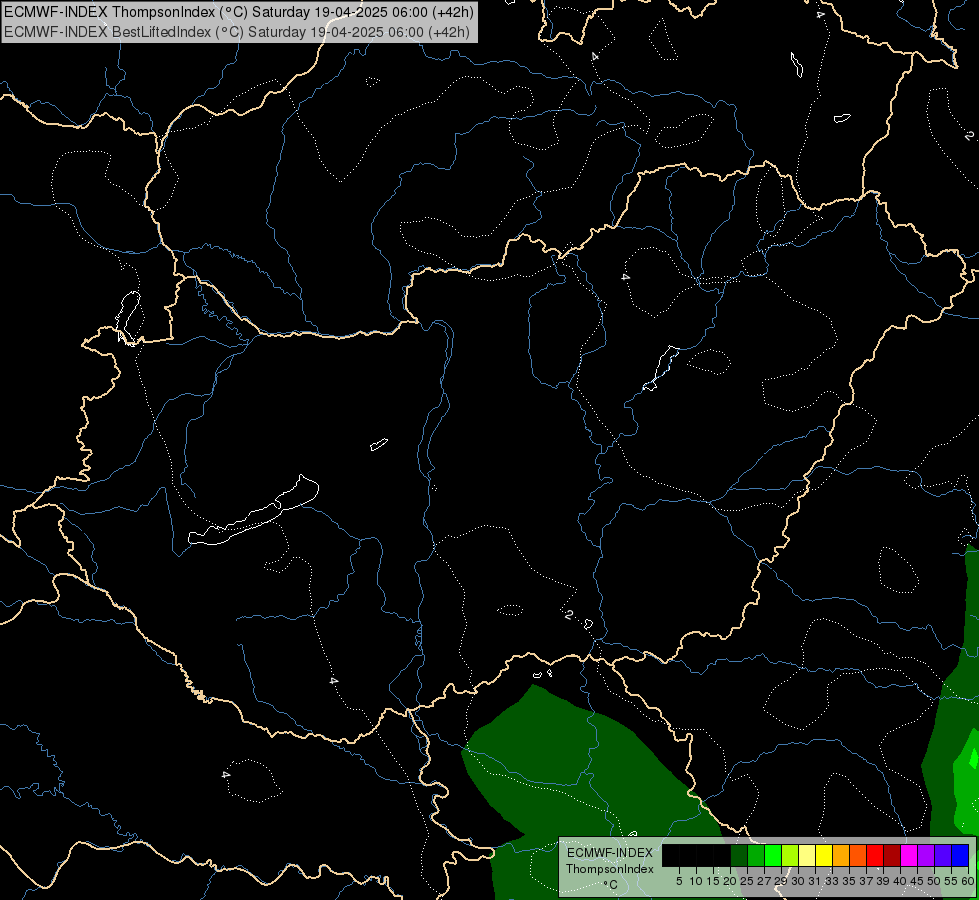The height and width of the screenshot is (900, 979).
Task: Click the BestLiftedIndex title line at top
Action: [x=237, y=32]
